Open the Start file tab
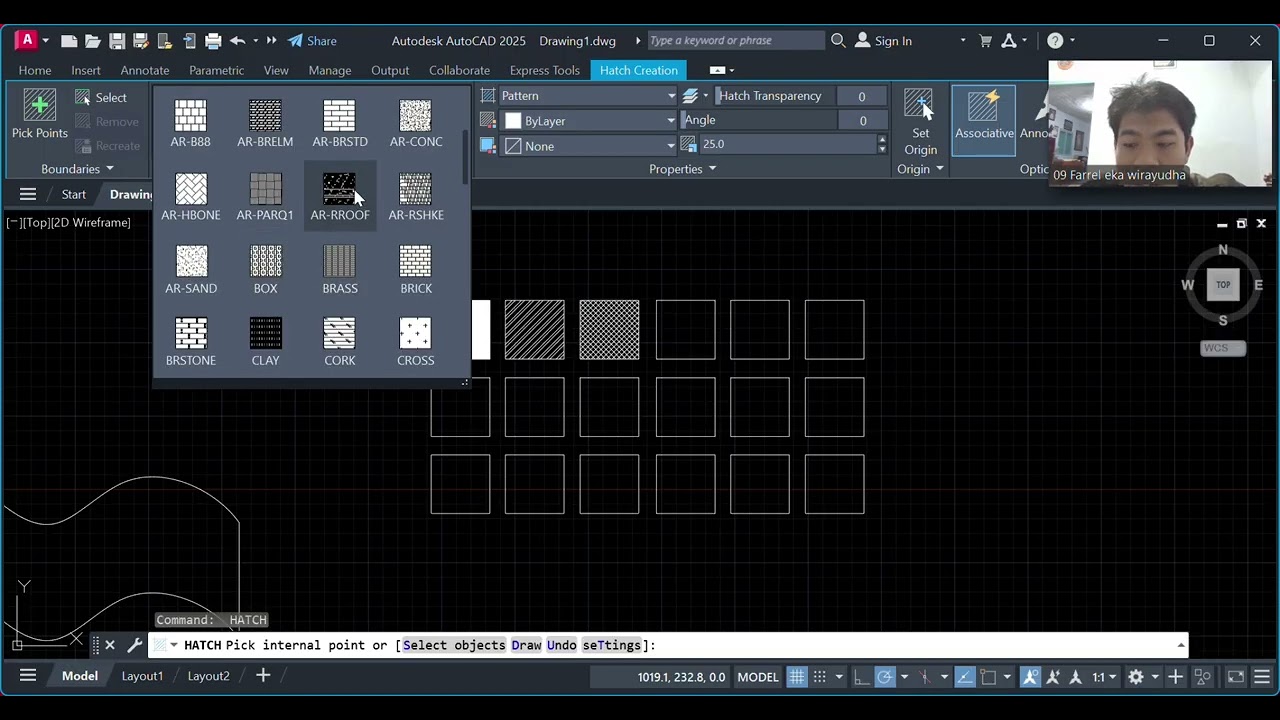The width and height of the screenshot is (1280, 720). pyautogui.click(x=73, y=194)
